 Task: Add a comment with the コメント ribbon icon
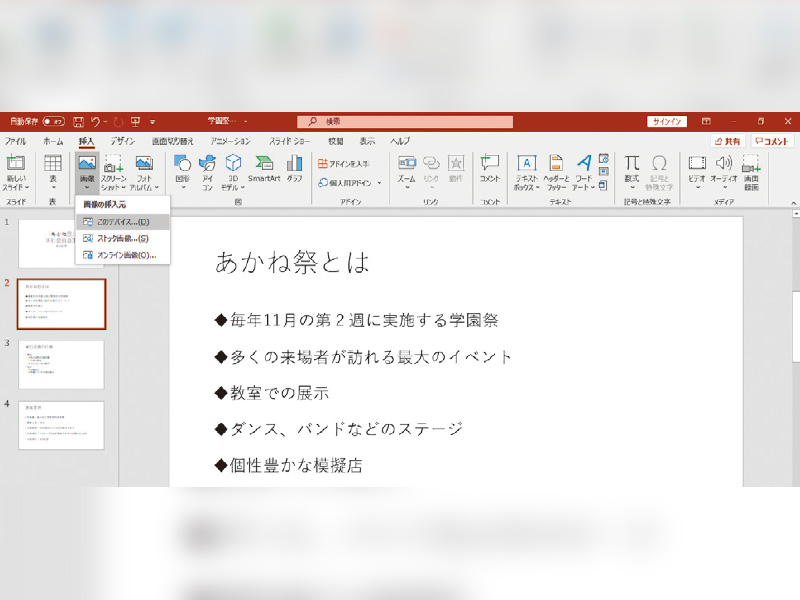click(x=490, y=168)
